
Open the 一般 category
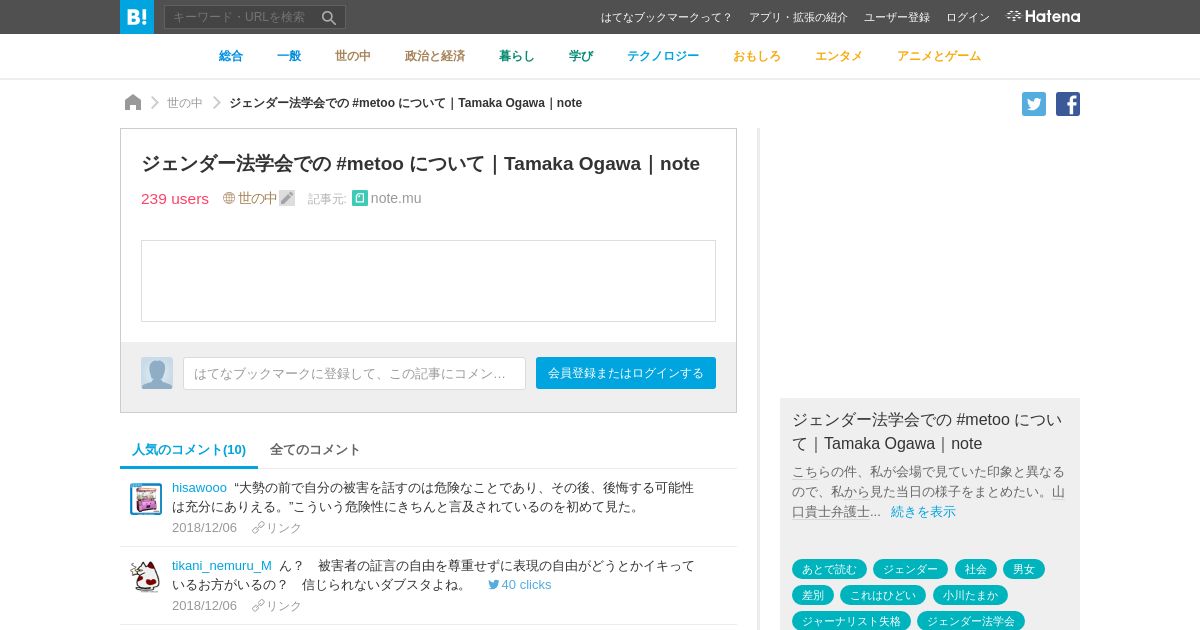coord(289,56)
